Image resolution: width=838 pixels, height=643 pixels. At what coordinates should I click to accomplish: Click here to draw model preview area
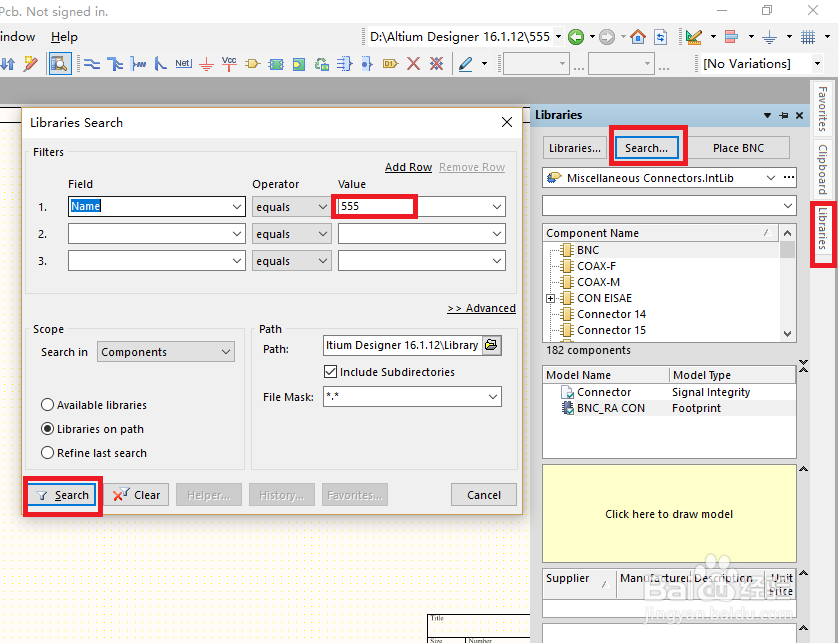tap(669, 514)
